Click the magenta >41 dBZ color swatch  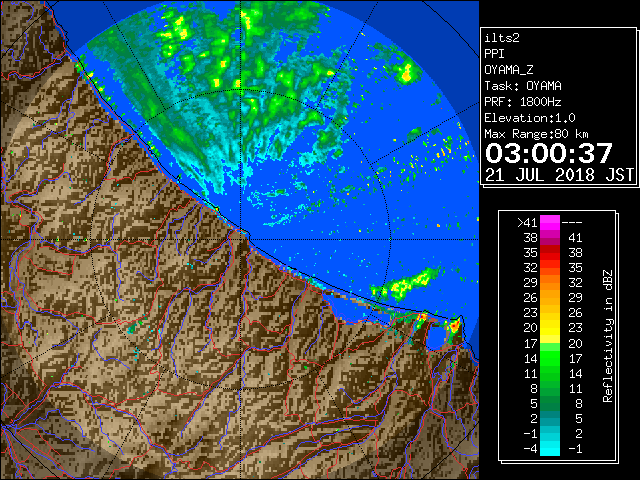pyautogui.click(x=550, y=222)
